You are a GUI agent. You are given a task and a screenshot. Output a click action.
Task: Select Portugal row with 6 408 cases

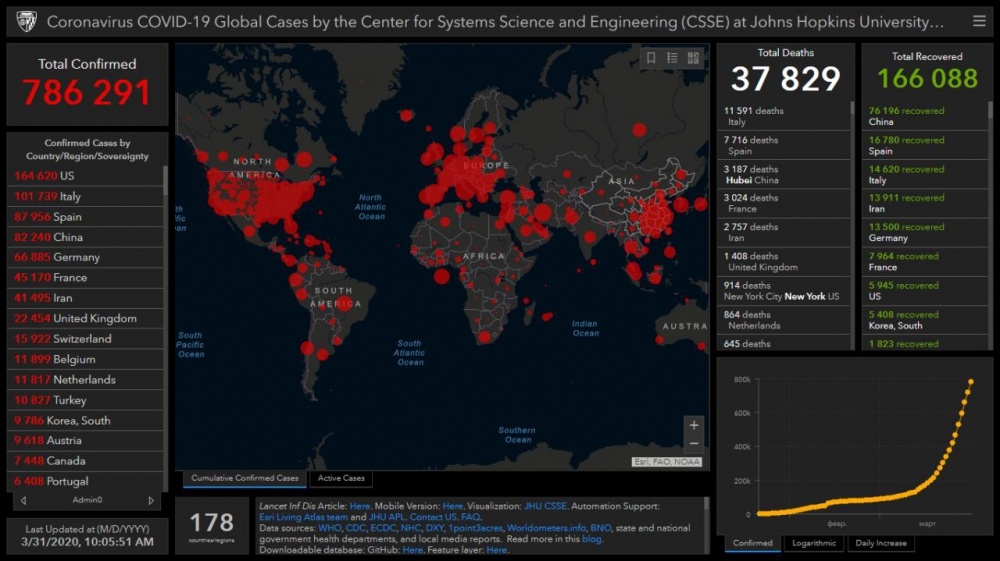85,481
